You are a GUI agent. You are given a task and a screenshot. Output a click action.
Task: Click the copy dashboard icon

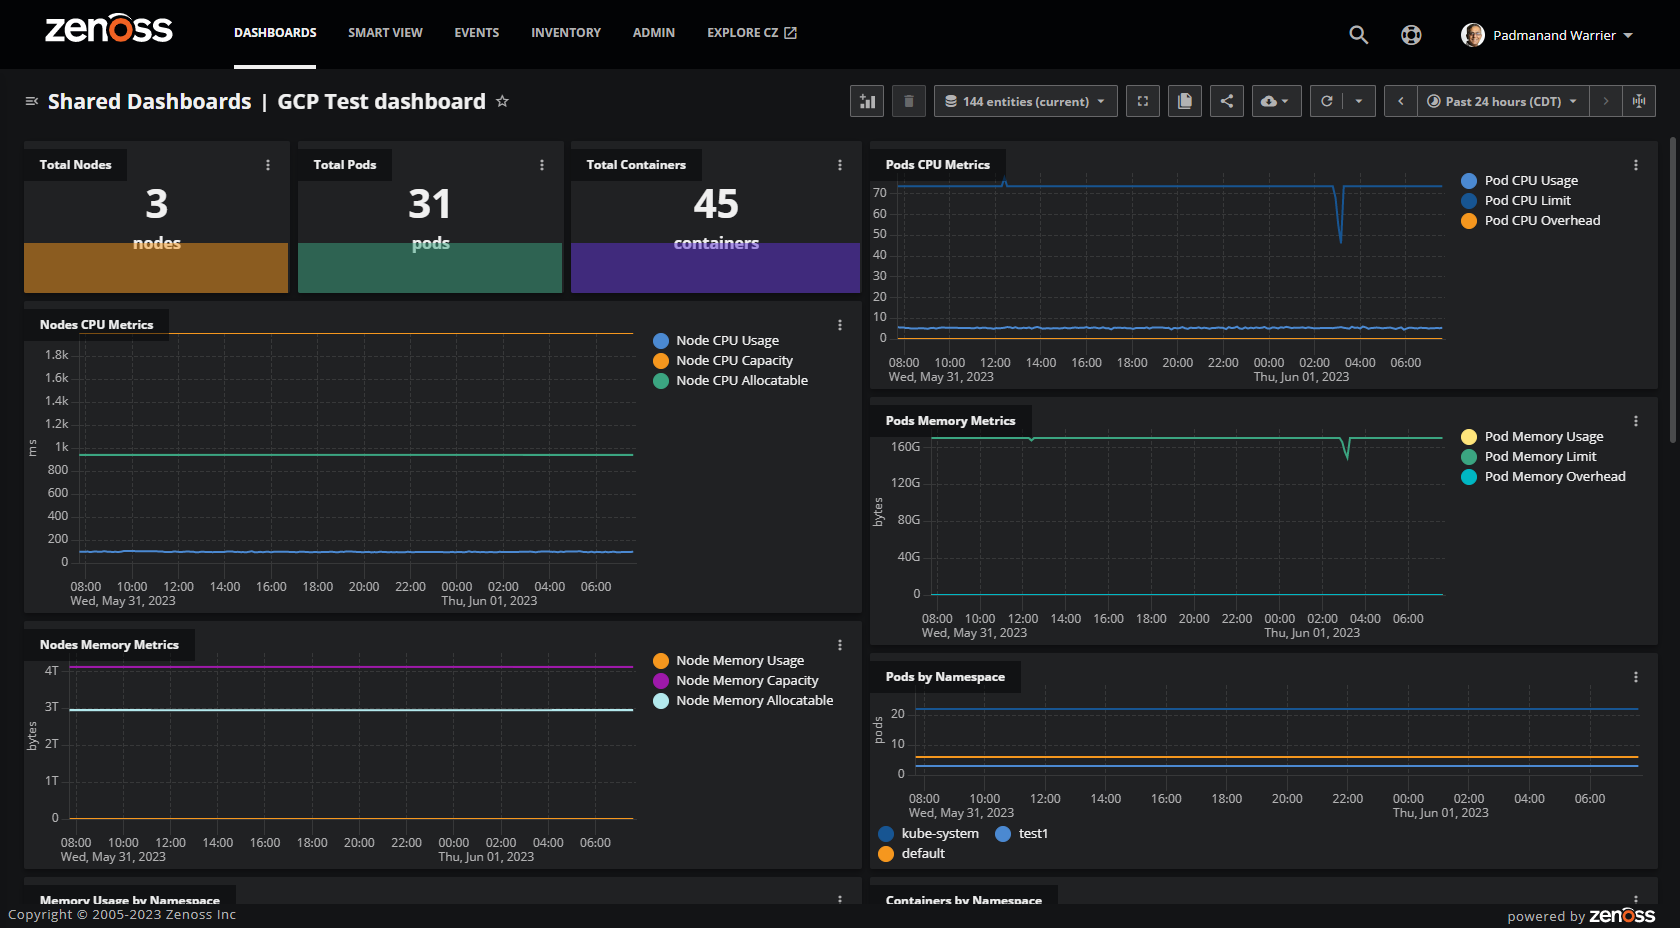[x=1185, y=101]
